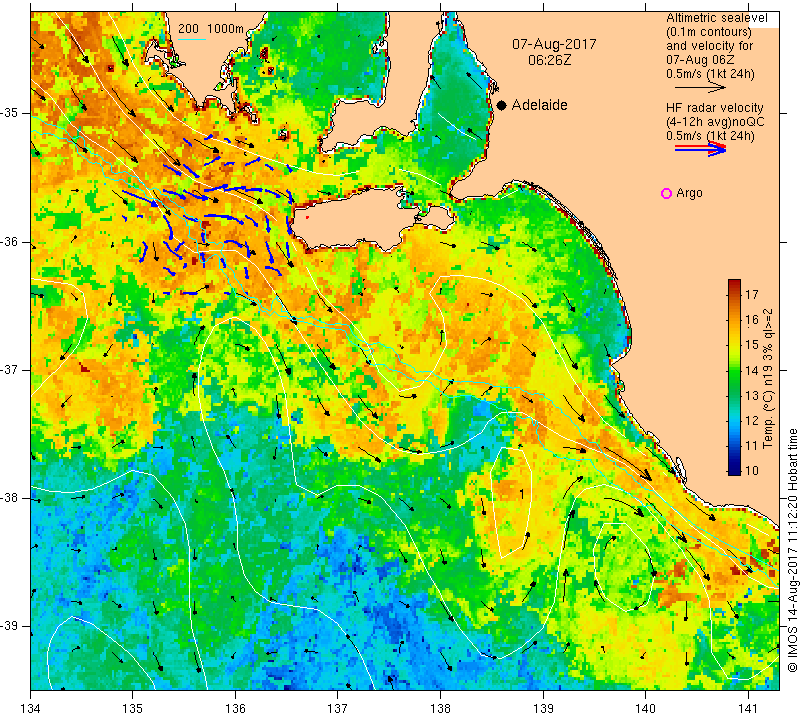Click the 'HF radar velocity' legend heading
The height and width of the screenshot is (720, 800).
714,108
